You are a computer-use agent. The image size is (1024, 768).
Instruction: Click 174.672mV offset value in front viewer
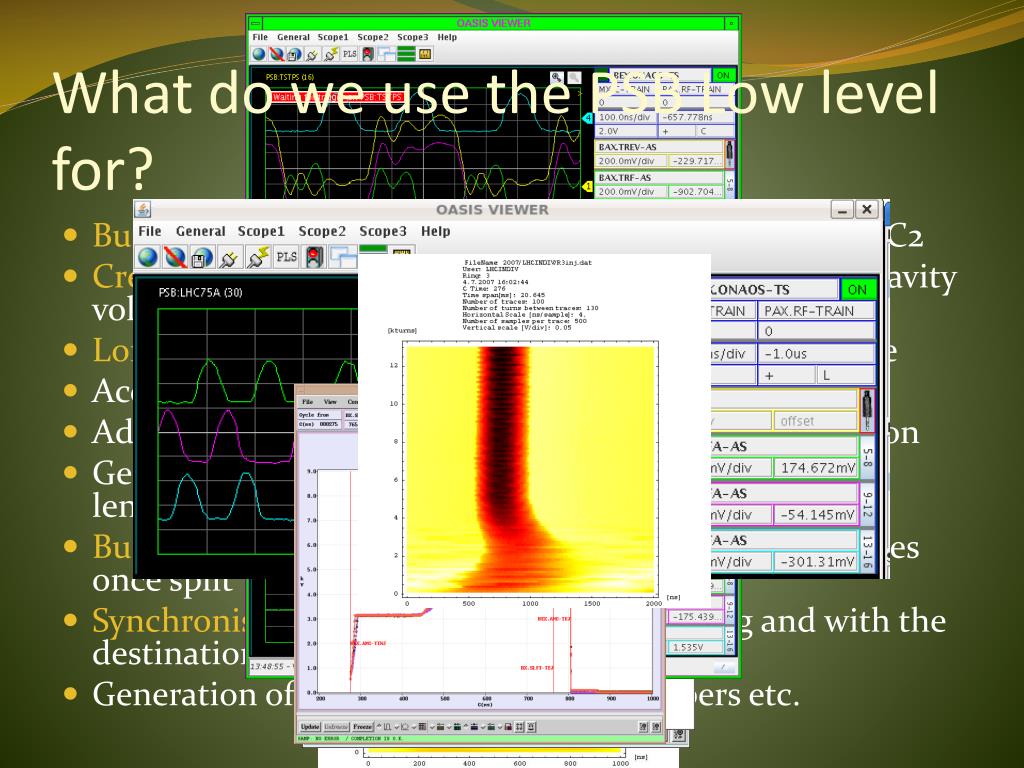[815, 468]
